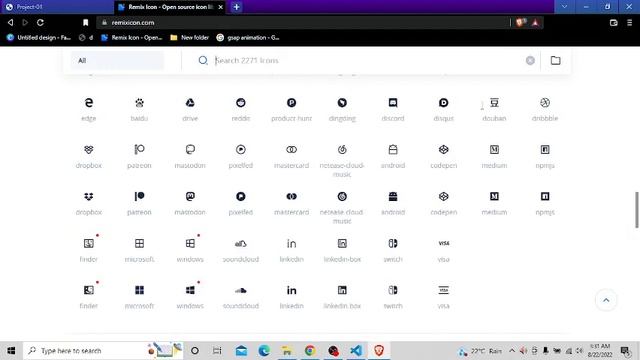
Task: Bookmark this page
Action: (85, 22)
